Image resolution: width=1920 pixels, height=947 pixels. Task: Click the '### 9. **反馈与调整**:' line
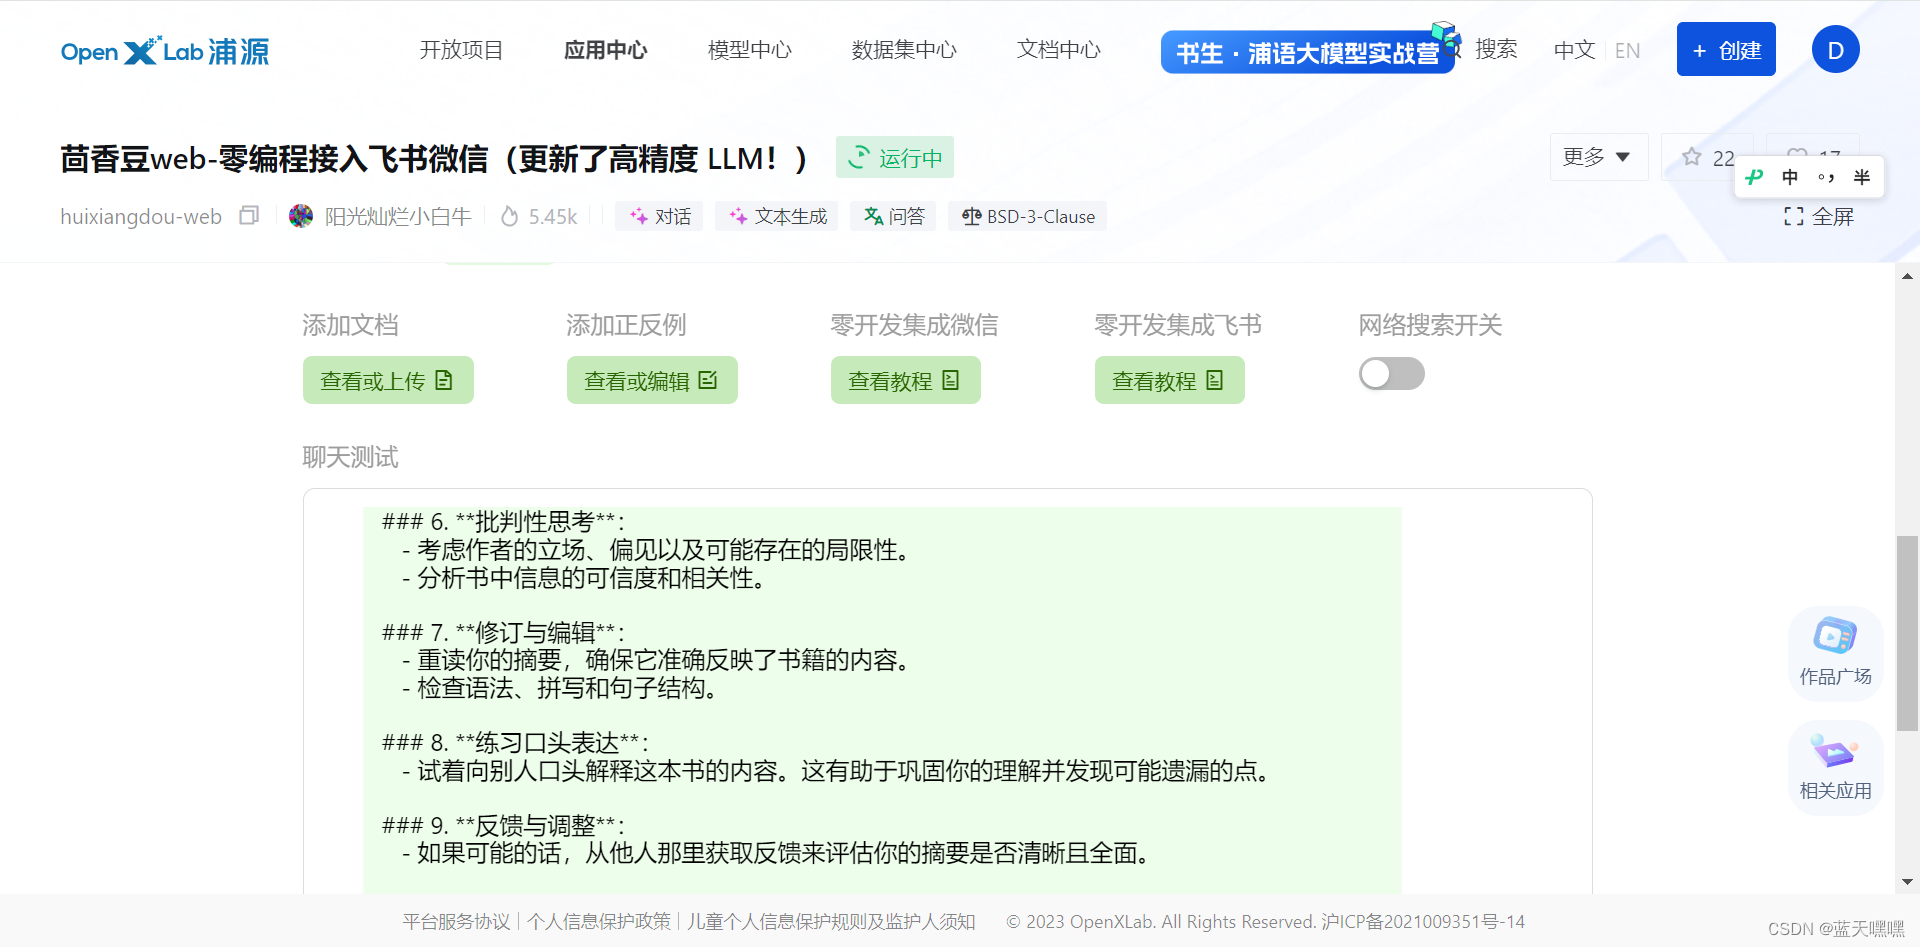[x=503, y=825]
